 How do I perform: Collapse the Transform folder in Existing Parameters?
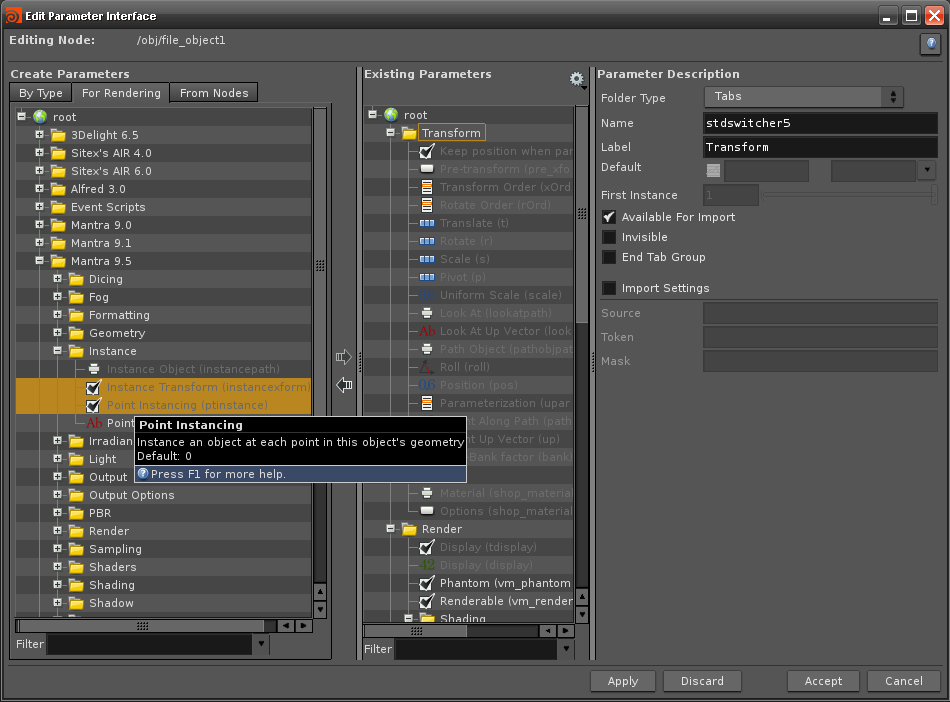[x=390, y=132]
